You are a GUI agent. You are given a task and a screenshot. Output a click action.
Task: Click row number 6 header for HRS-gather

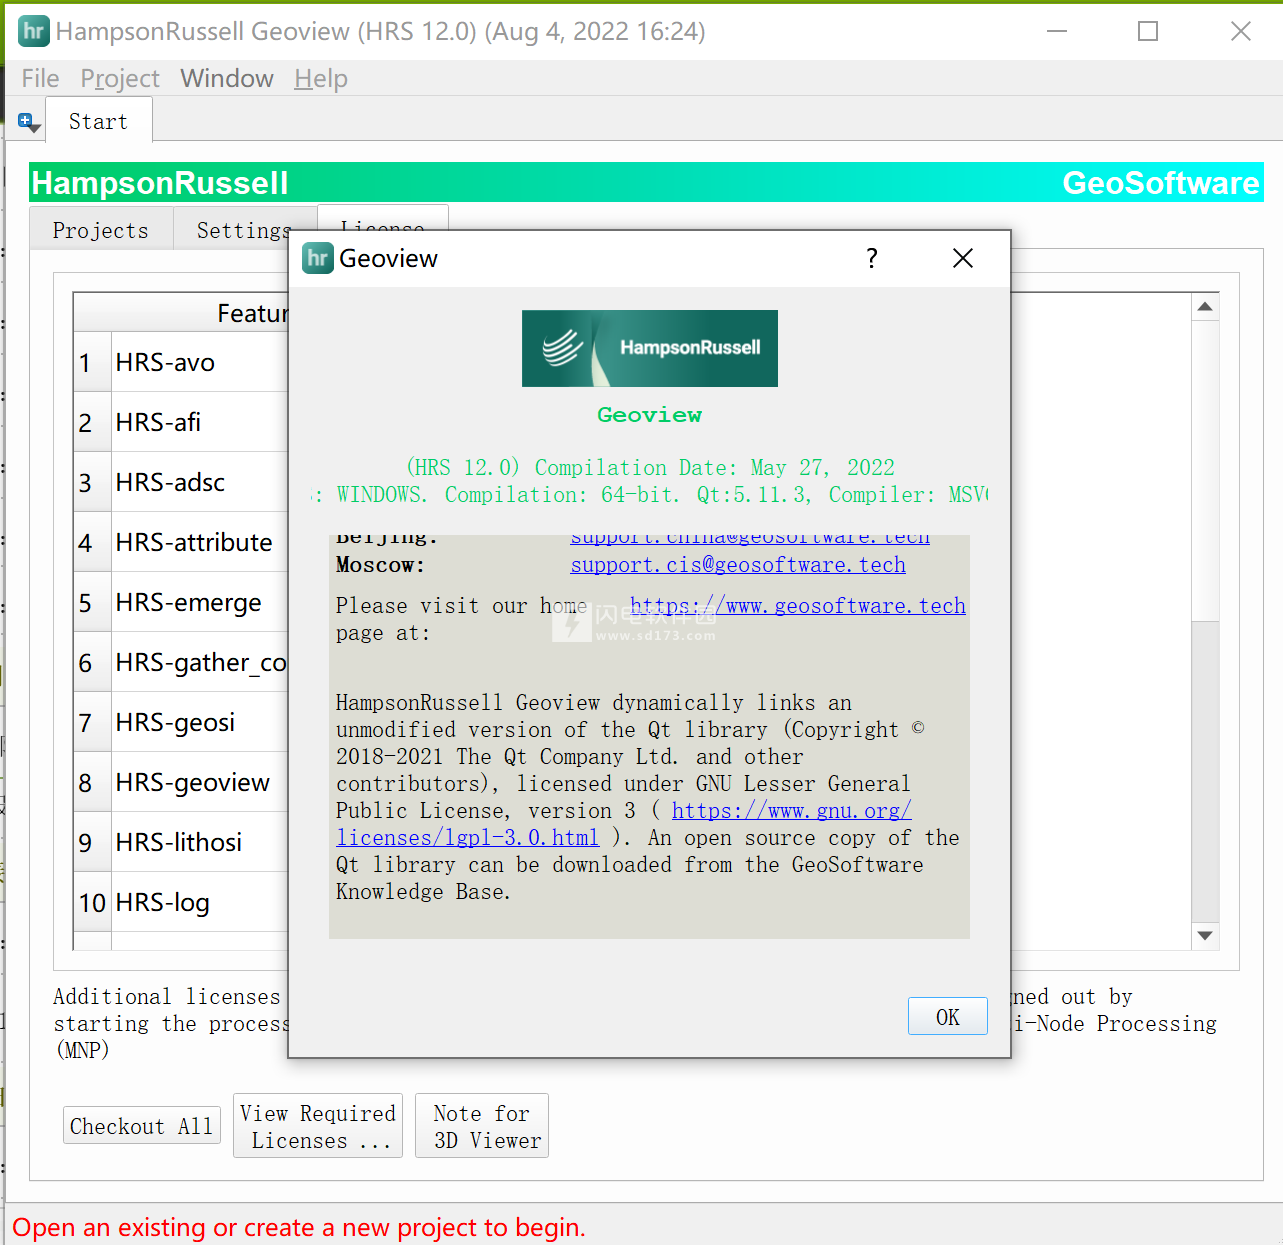[92, 662]
